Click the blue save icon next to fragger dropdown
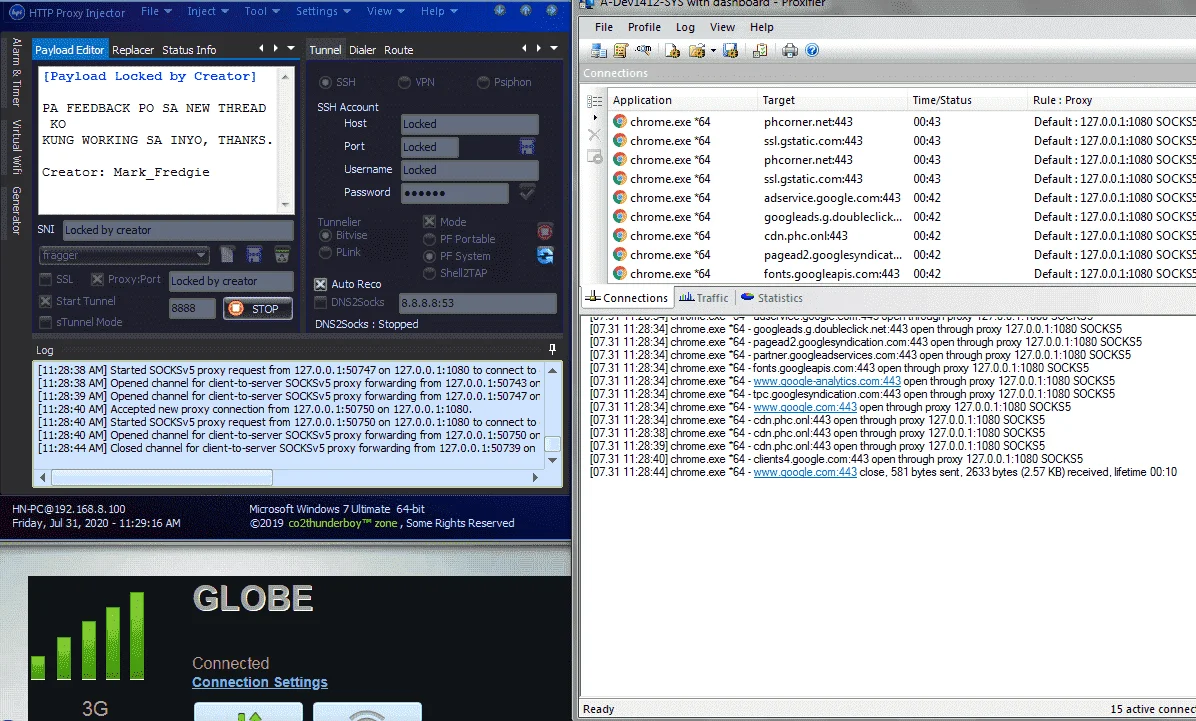 254,254
